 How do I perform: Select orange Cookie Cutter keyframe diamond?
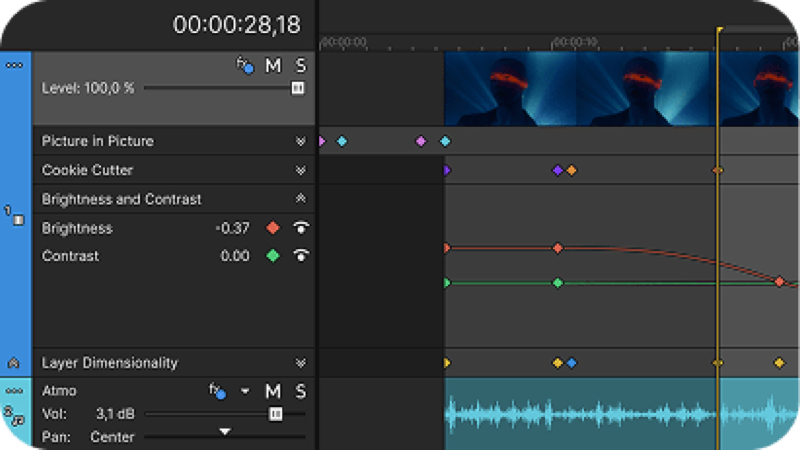[x=571, y=170]
